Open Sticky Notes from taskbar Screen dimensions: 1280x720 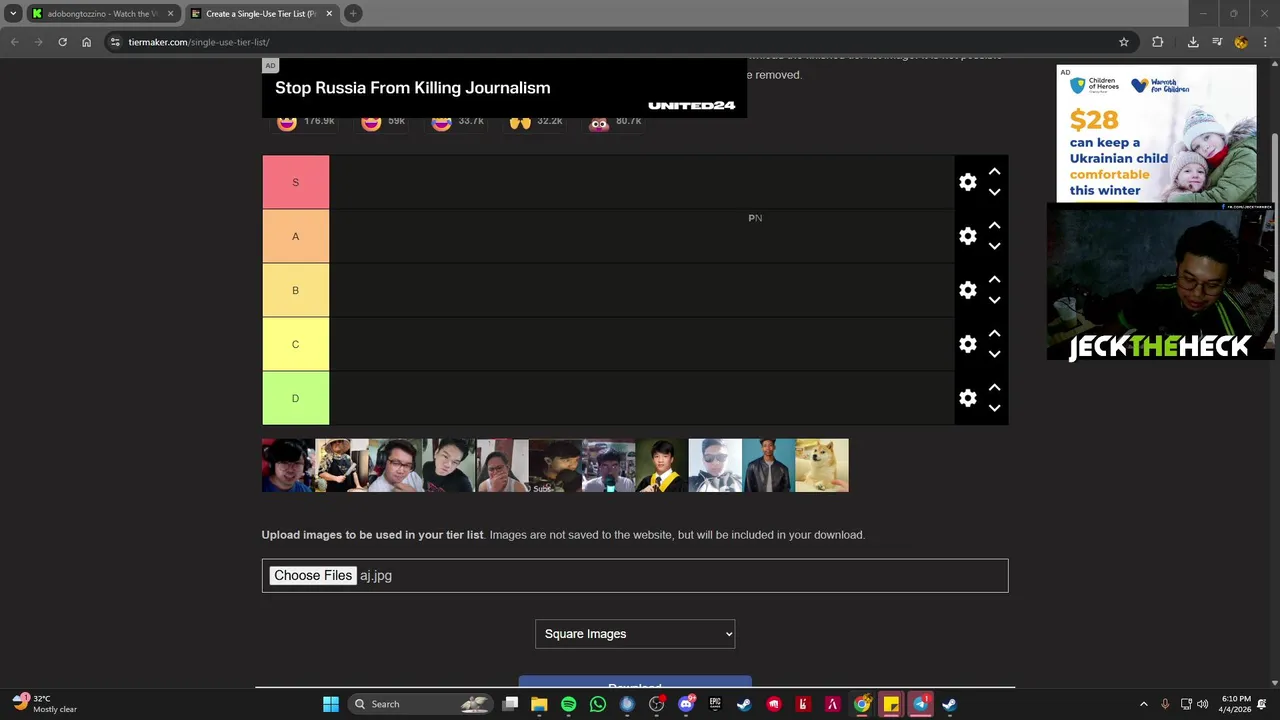click(891, 704)
